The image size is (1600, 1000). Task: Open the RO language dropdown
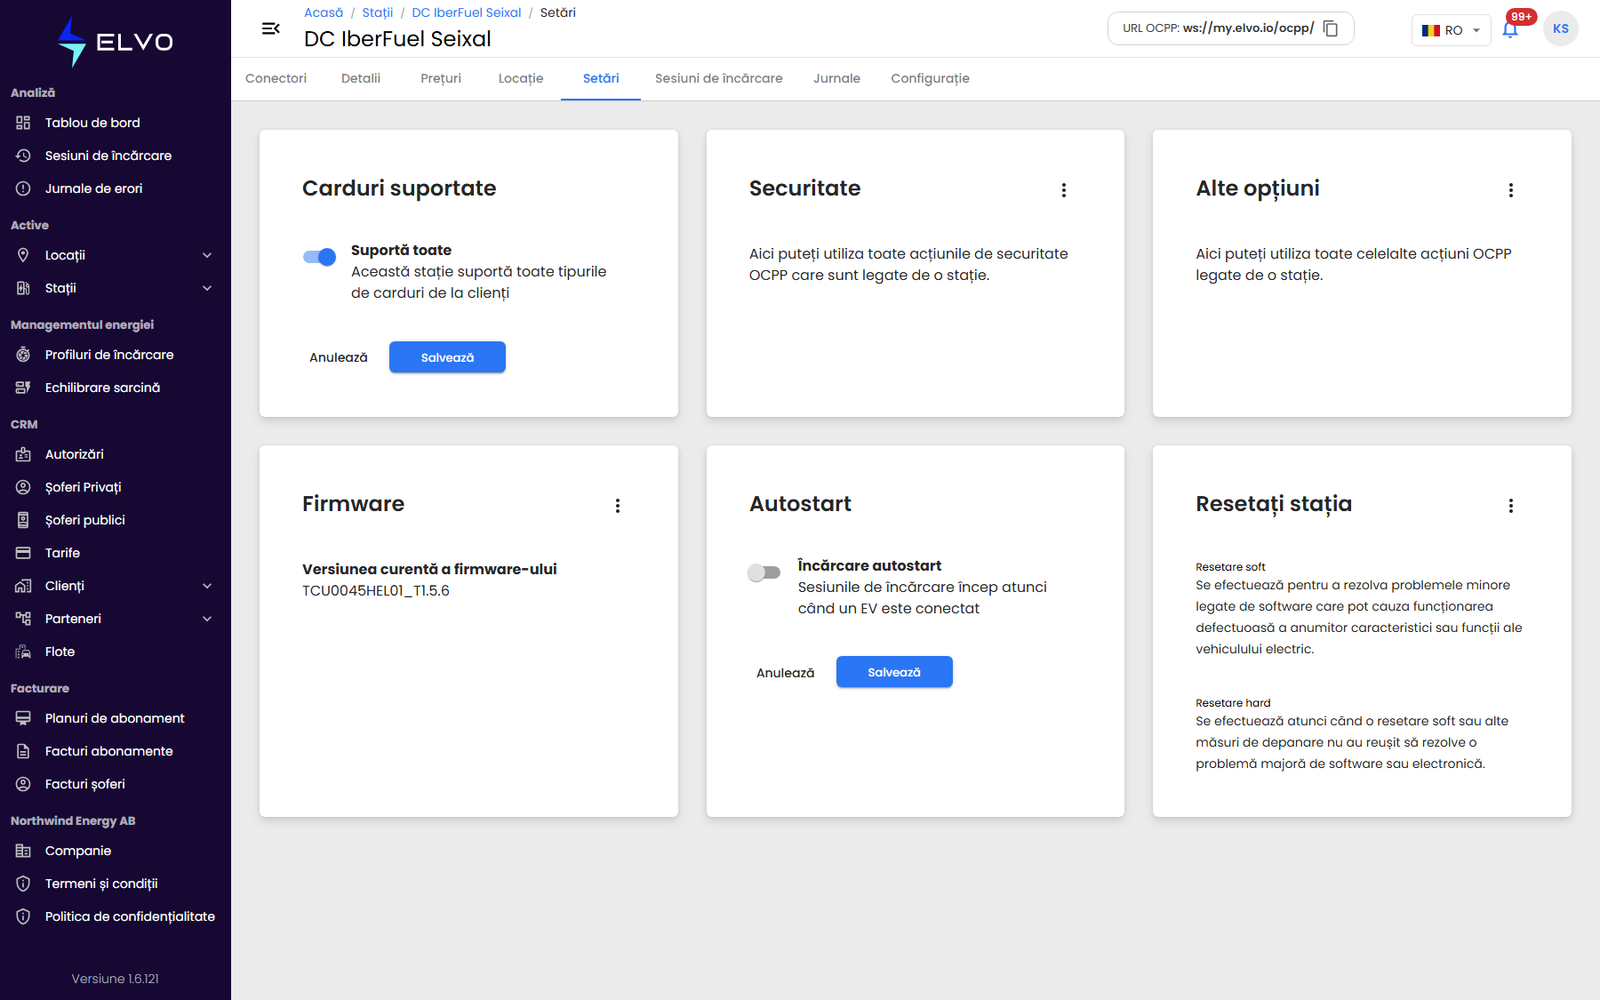pos(1451,30)
